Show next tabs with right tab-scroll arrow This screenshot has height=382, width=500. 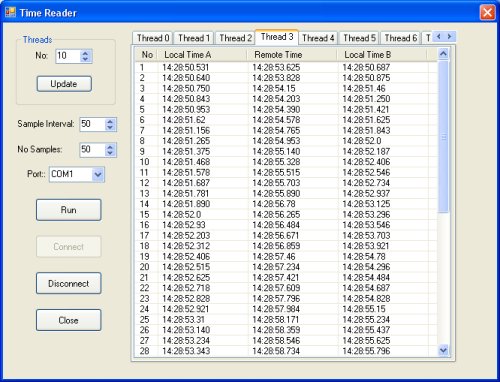(x=449, y=36)
